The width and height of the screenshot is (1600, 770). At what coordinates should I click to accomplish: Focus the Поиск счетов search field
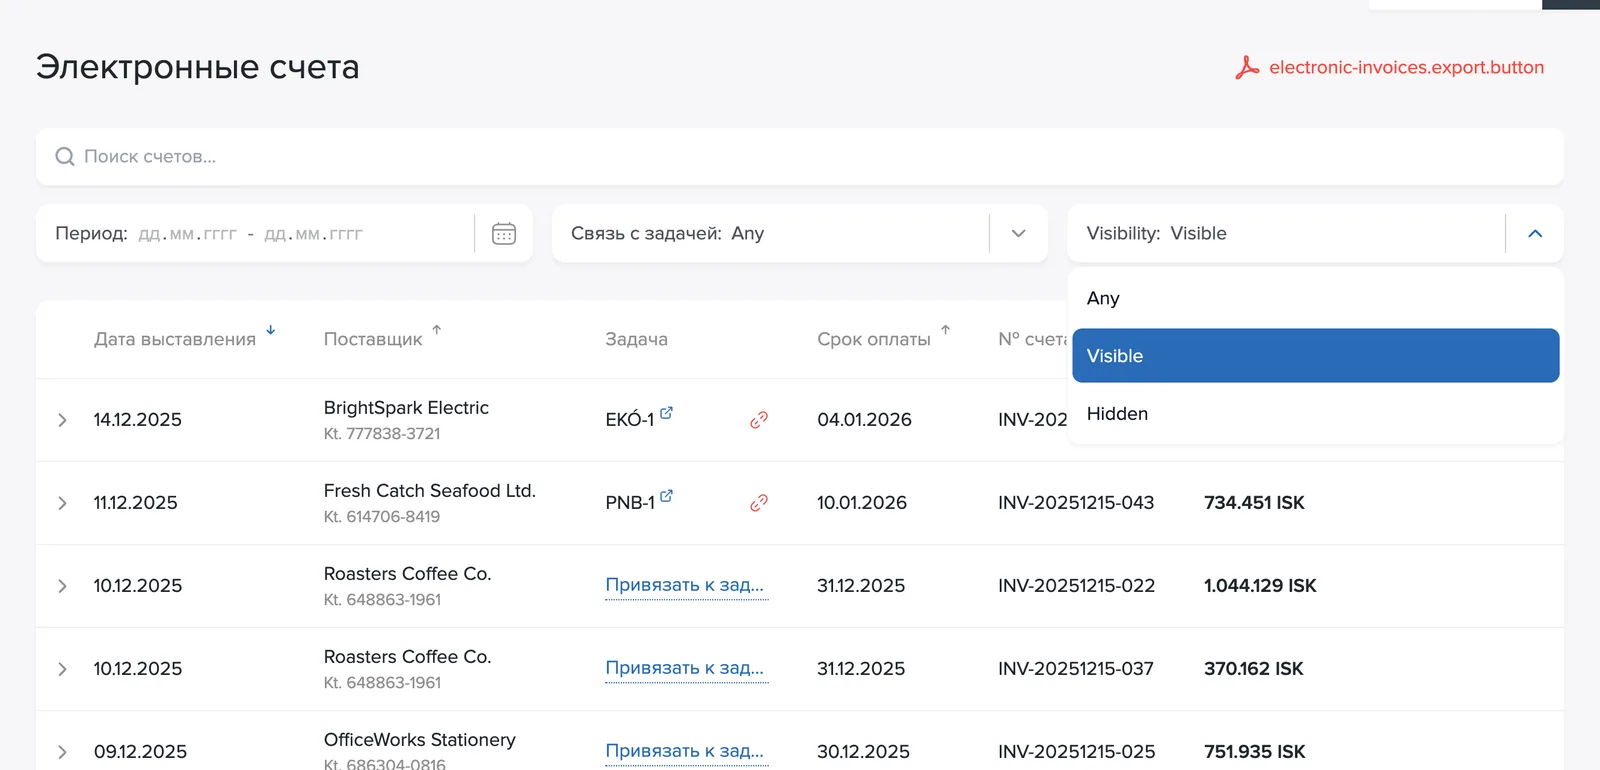[x=799, y=157]
